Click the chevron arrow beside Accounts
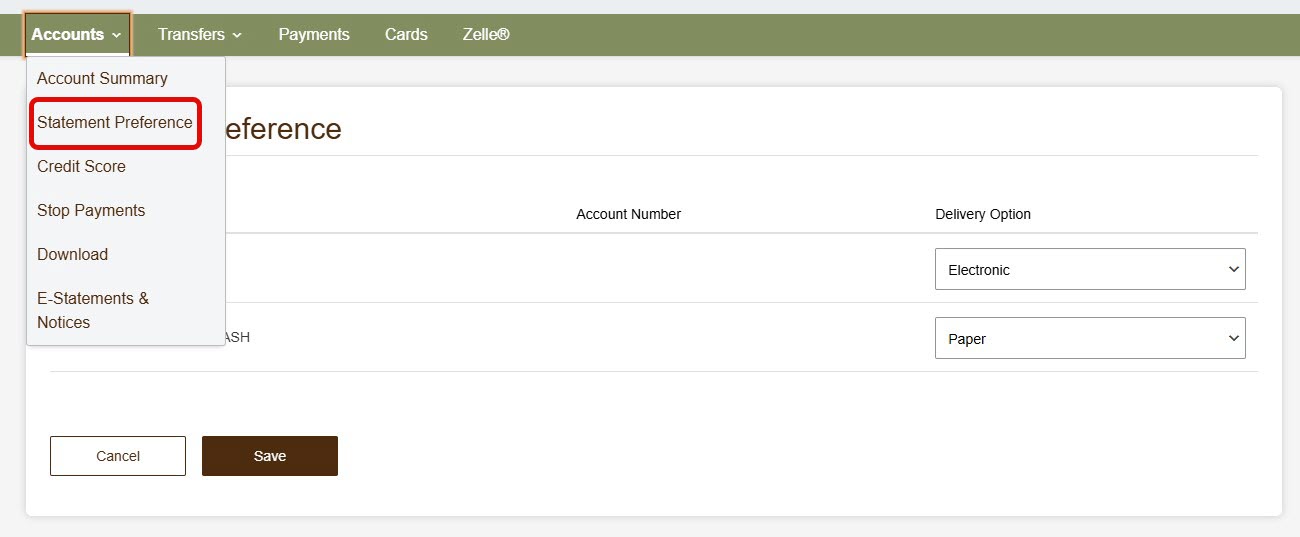Image resolution: width=1300 pixels, height=537 pixels. pos(117,35)
